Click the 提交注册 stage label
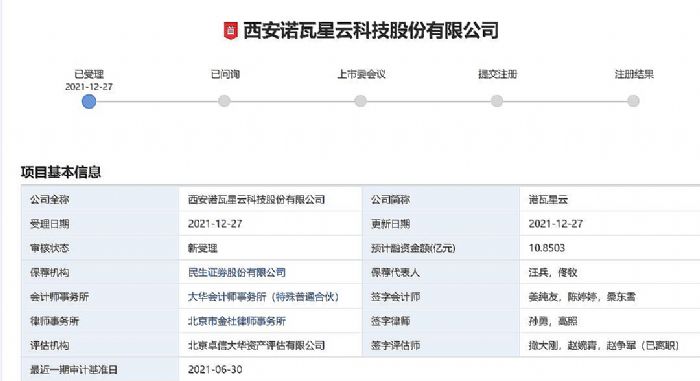Screen dimensions: 700x381 (497, 74)
